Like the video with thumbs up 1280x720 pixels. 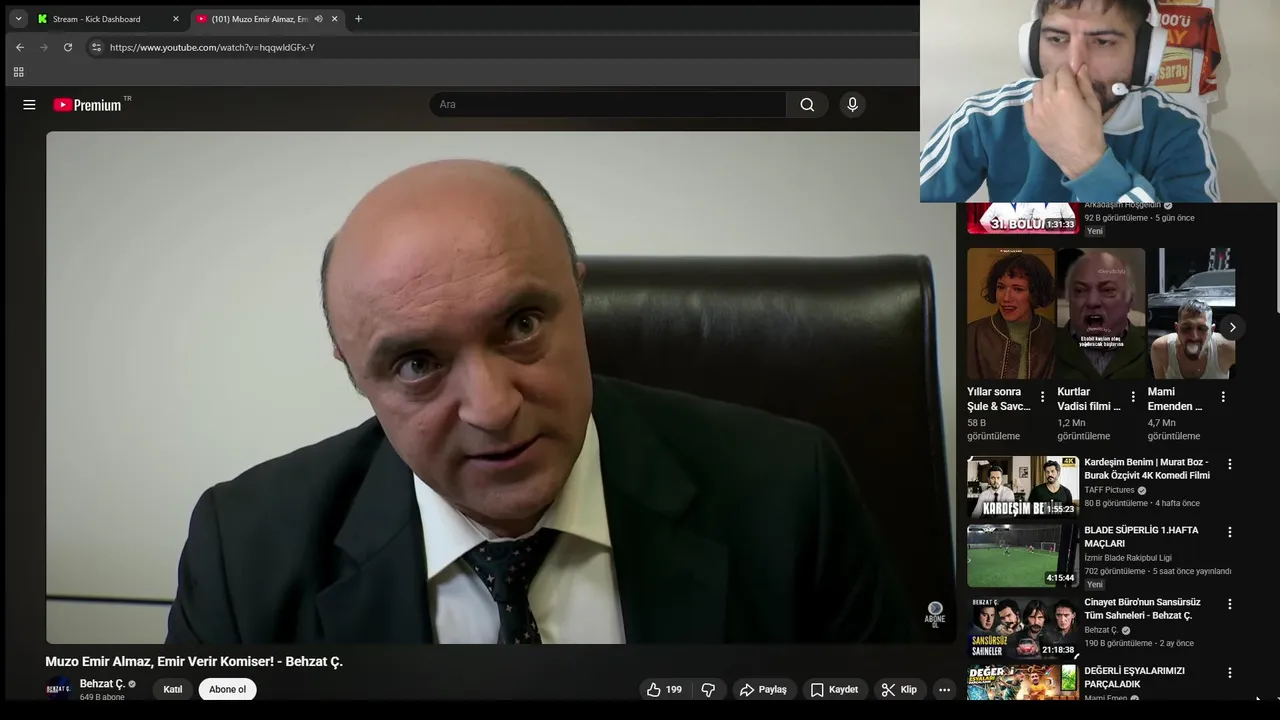(x=664, y=689)
